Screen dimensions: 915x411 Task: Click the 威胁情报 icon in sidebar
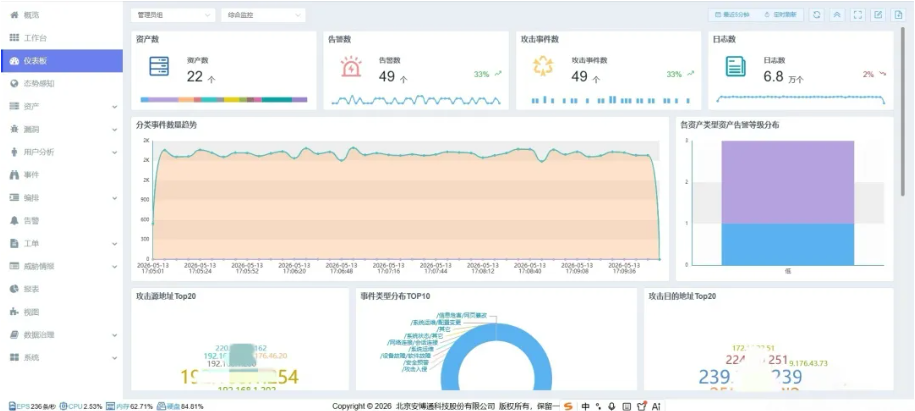(15, 266)
